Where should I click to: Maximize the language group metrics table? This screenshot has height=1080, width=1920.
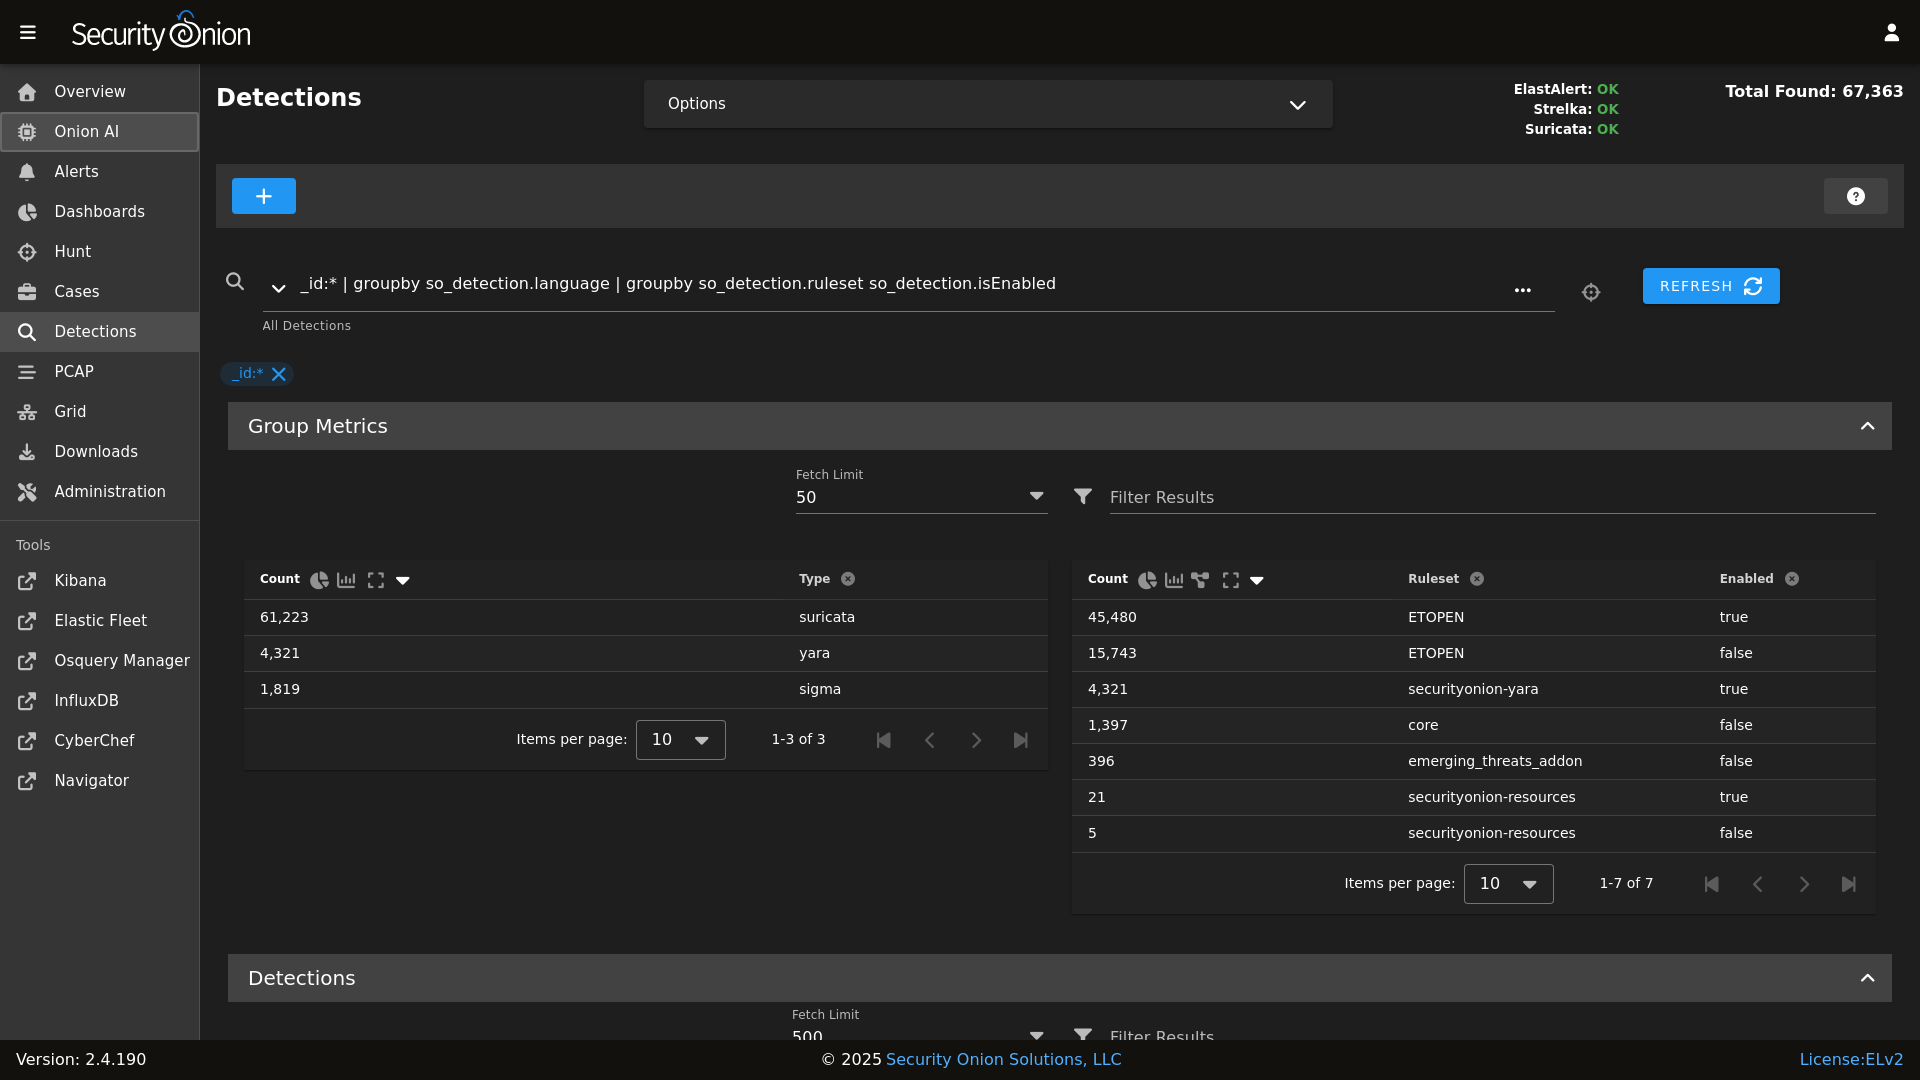tap(377, 580)
